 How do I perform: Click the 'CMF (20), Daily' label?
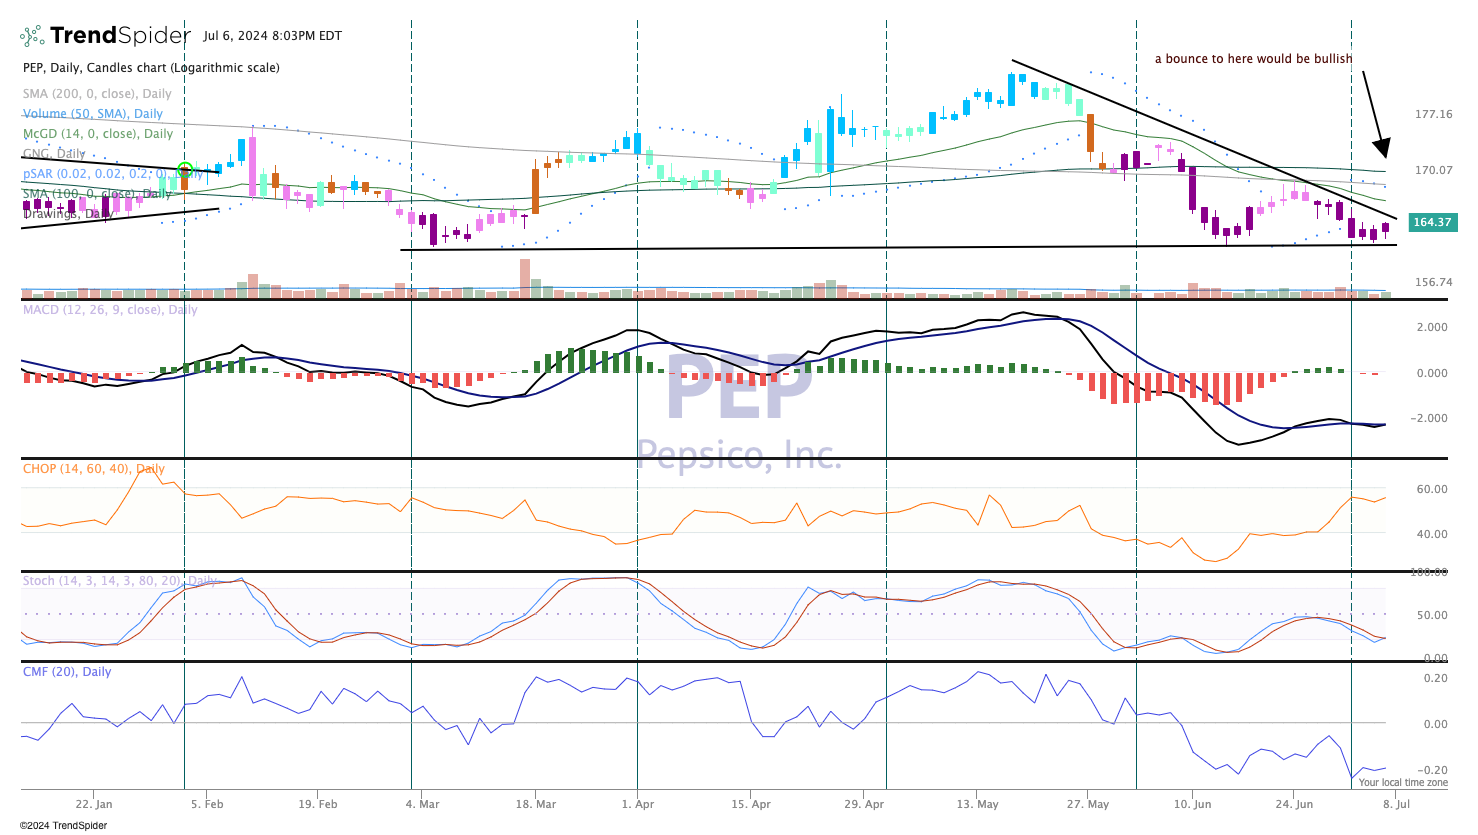(x=67, y=672)
